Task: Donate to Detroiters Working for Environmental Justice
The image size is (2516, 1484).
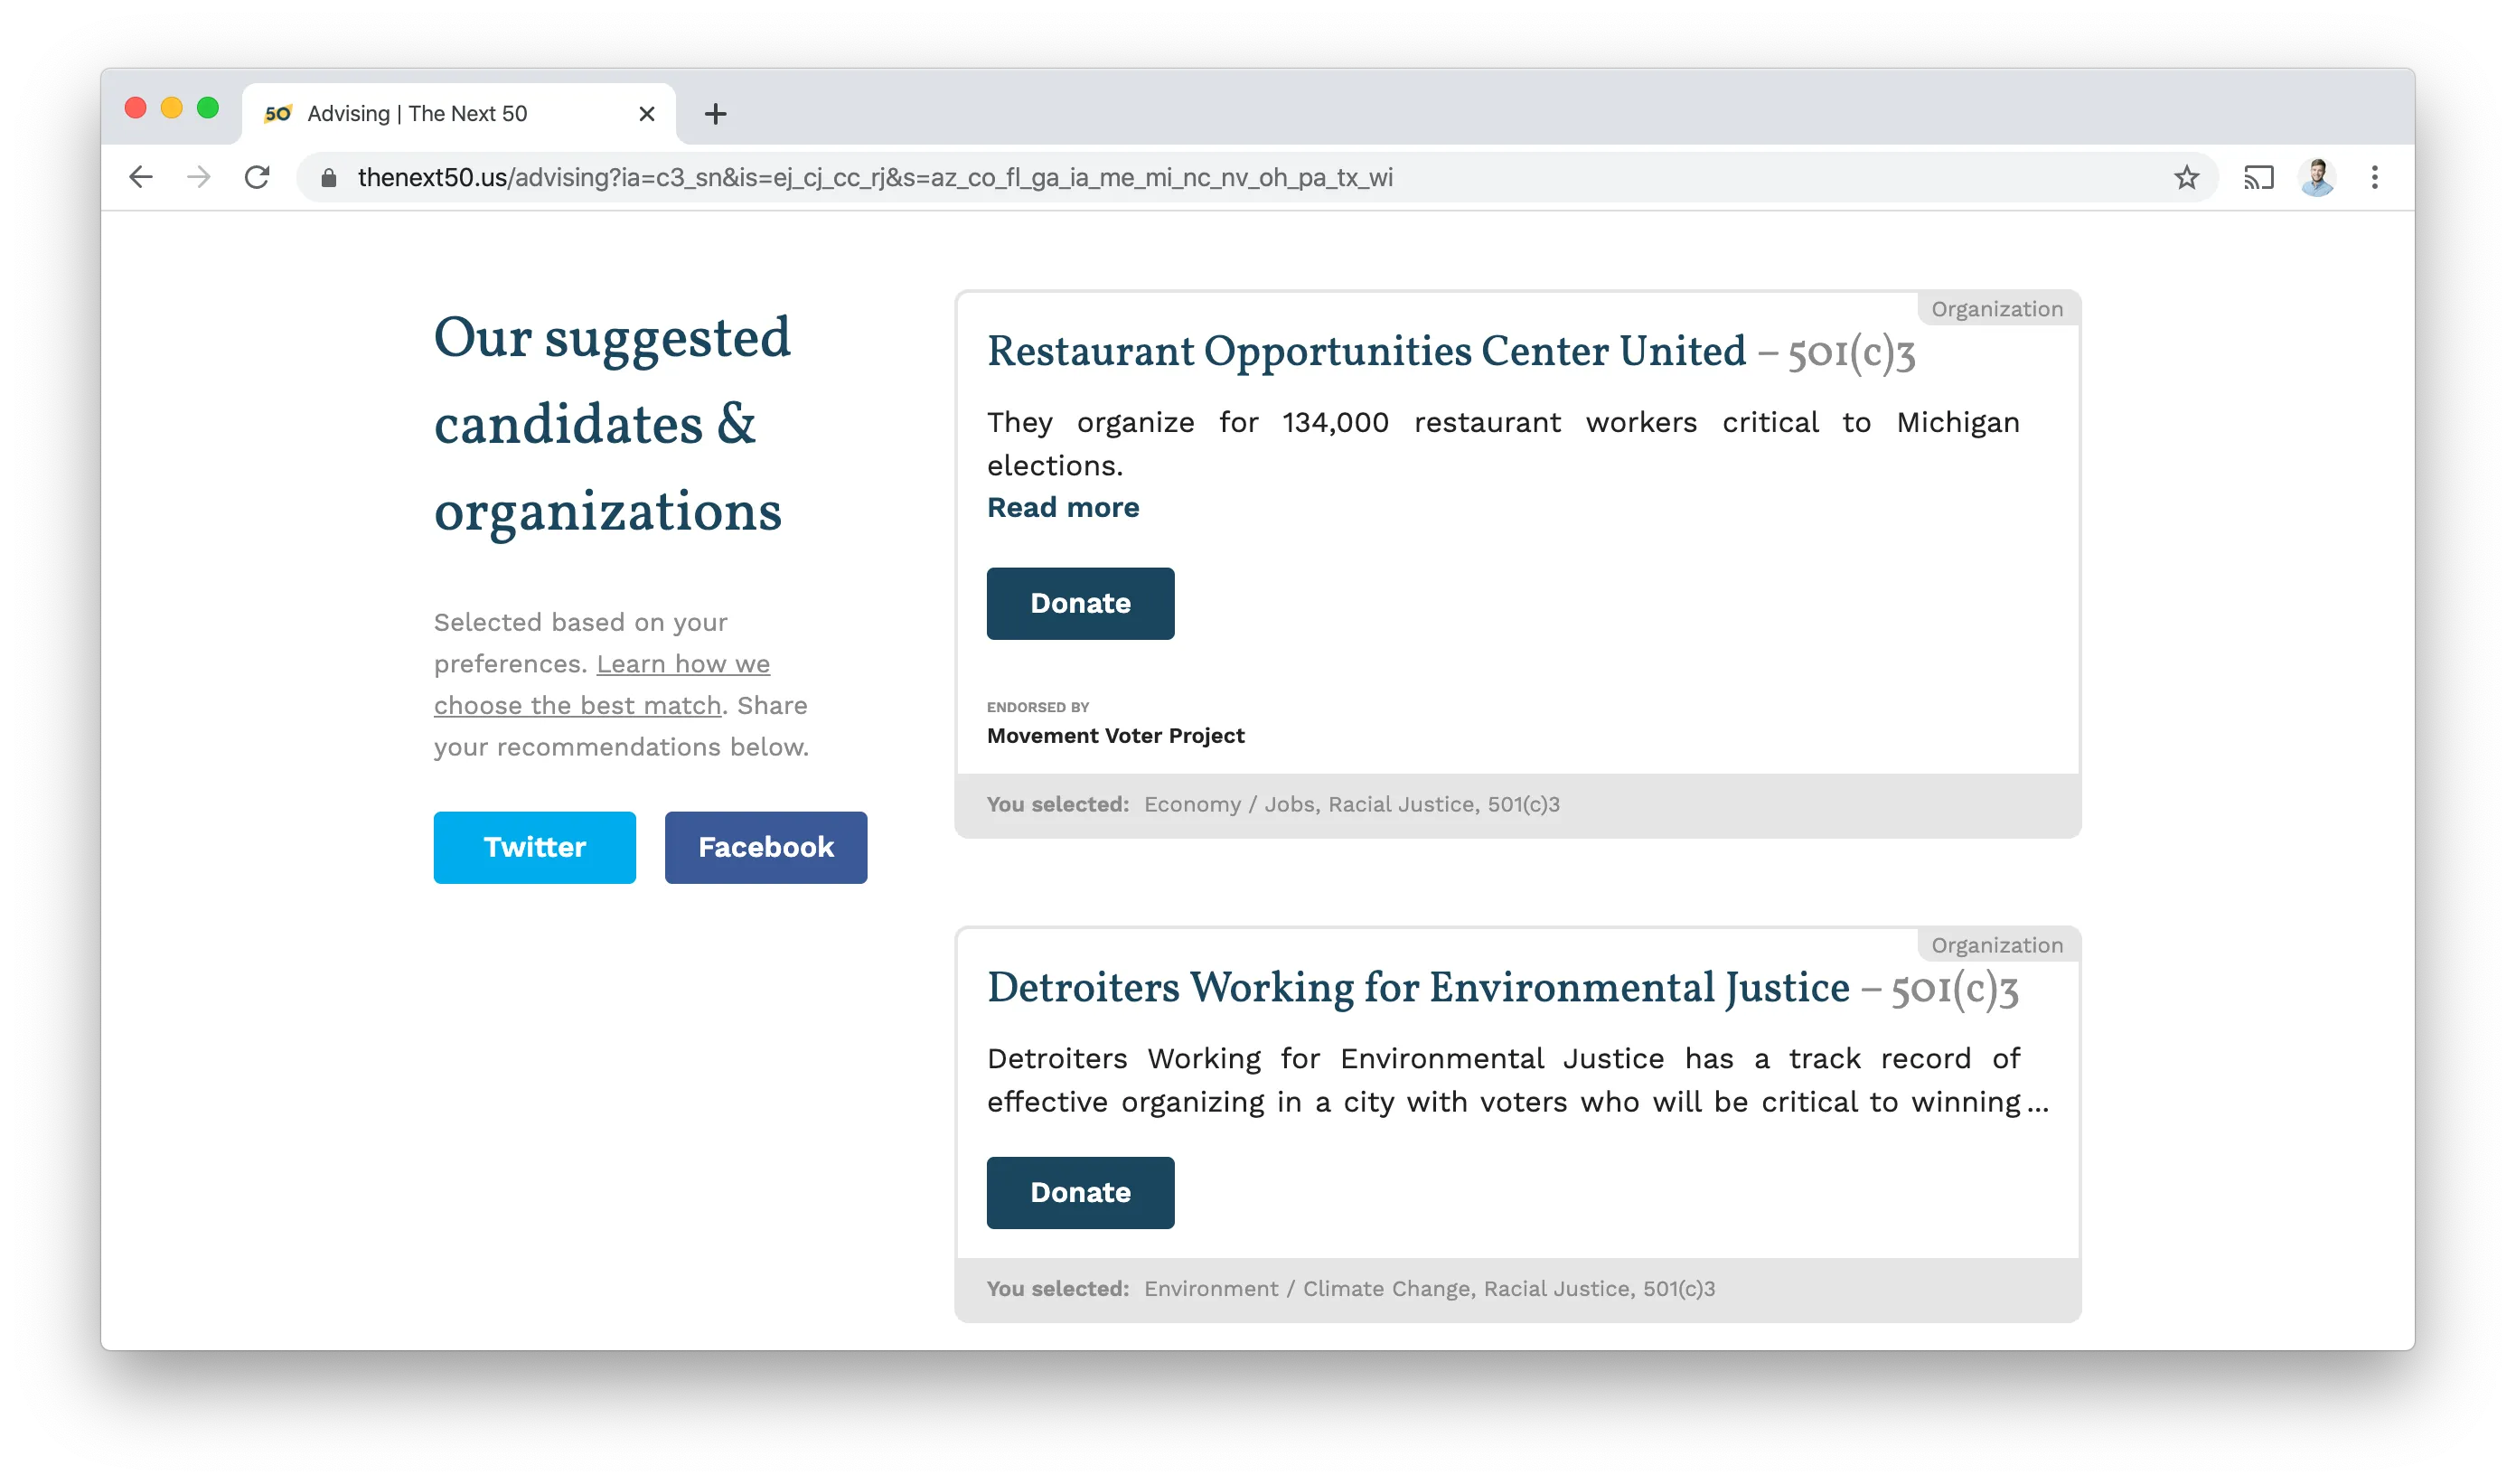Action: (x=1080, y=1192)
